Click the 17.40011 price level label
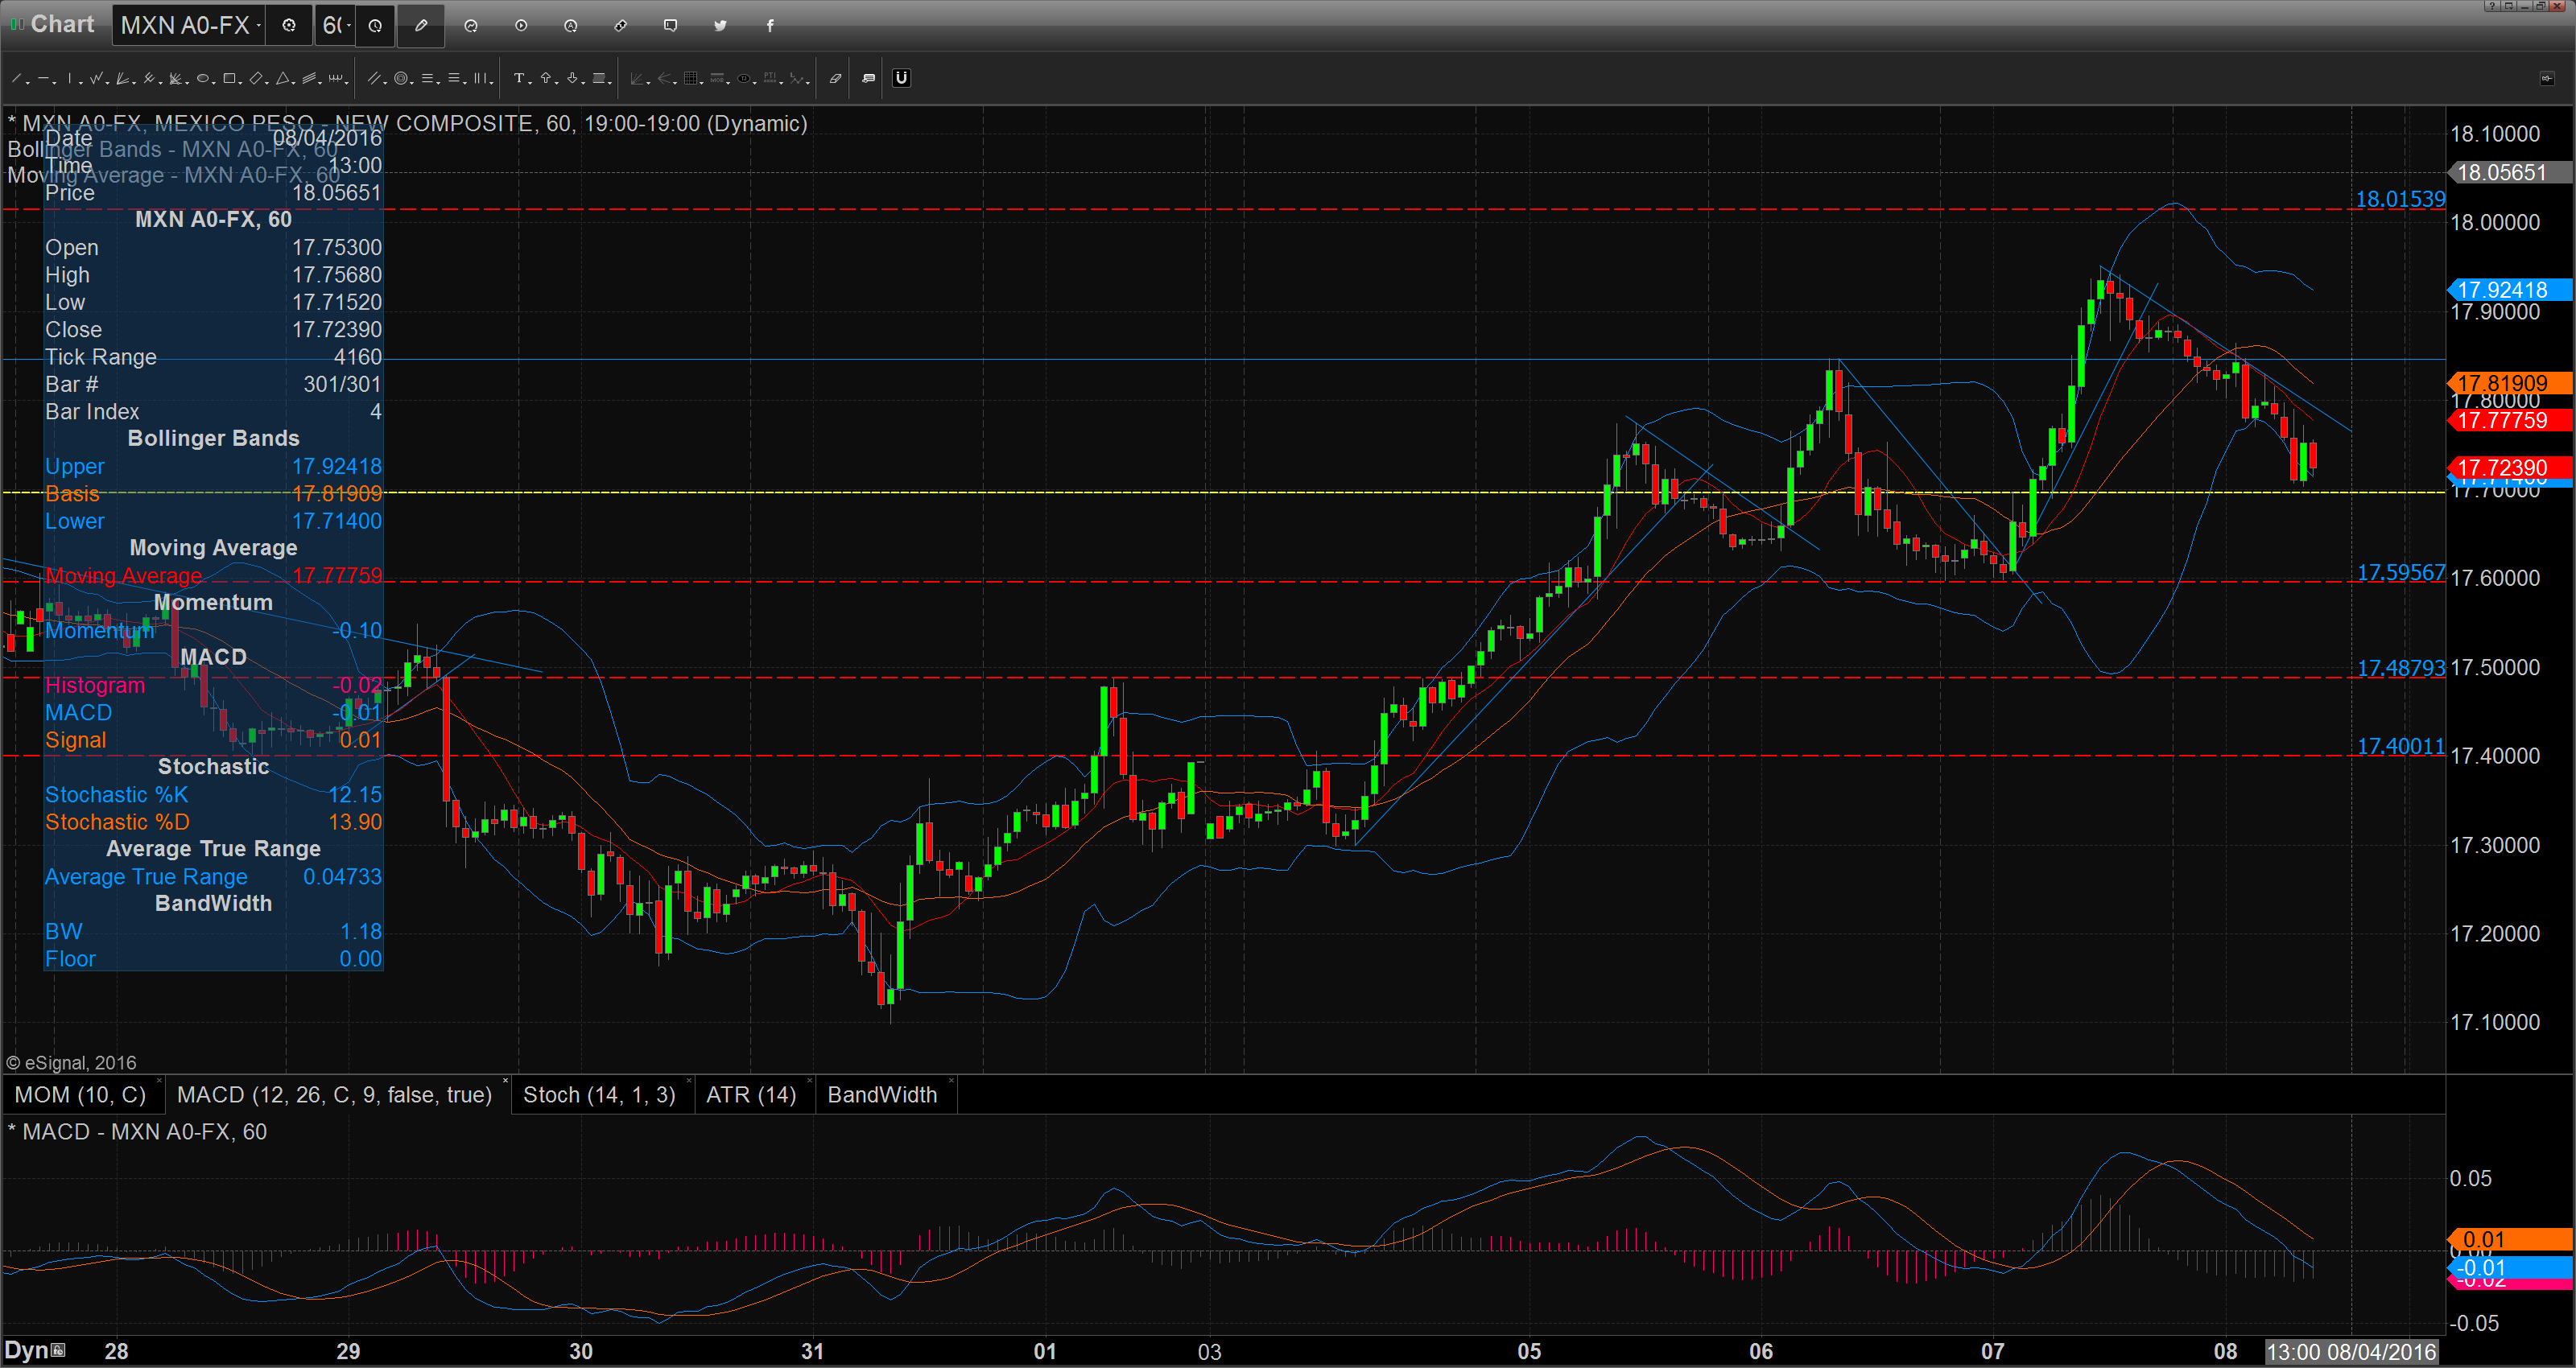Screen dimensions: 2576x1368 click(x=2401, y=746)
